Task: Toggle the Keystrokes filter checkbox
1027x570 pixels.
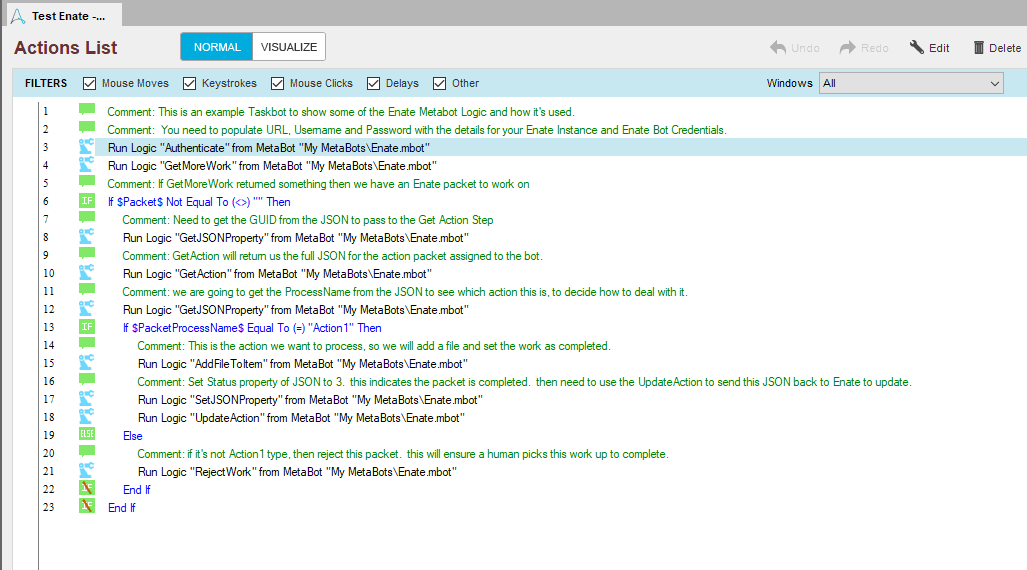Action: click(x=189, y=83)
